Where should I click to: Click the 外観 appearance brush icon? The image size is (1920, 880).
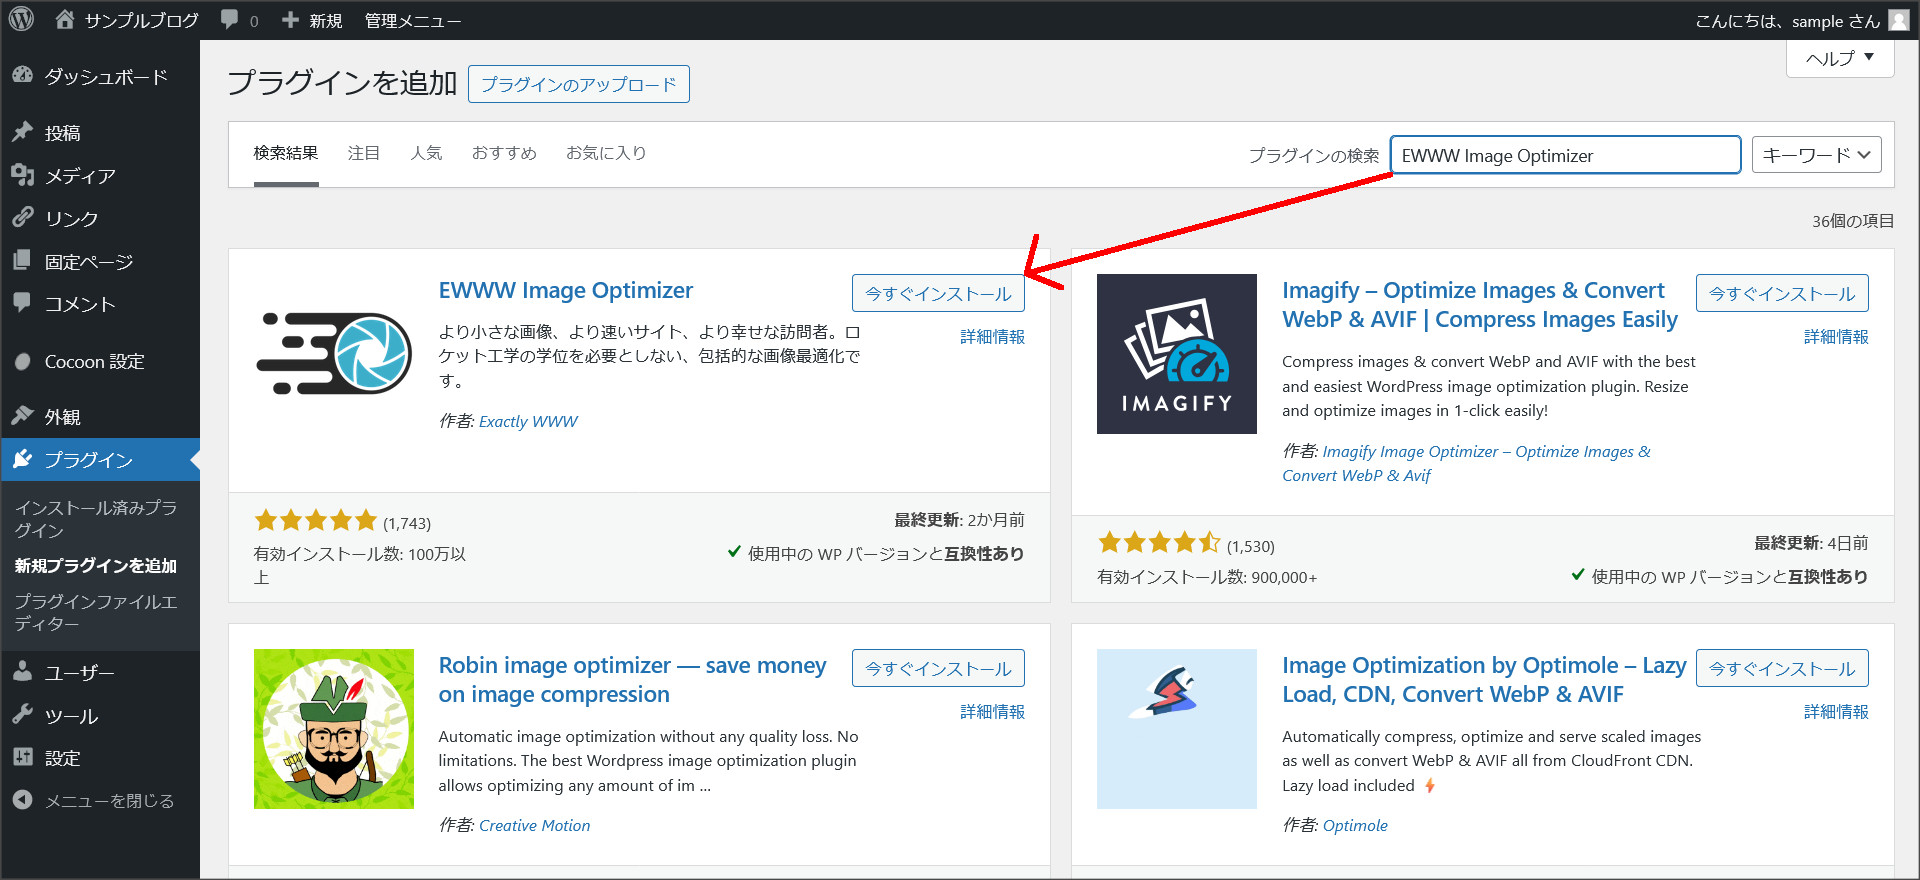(22, 416)
